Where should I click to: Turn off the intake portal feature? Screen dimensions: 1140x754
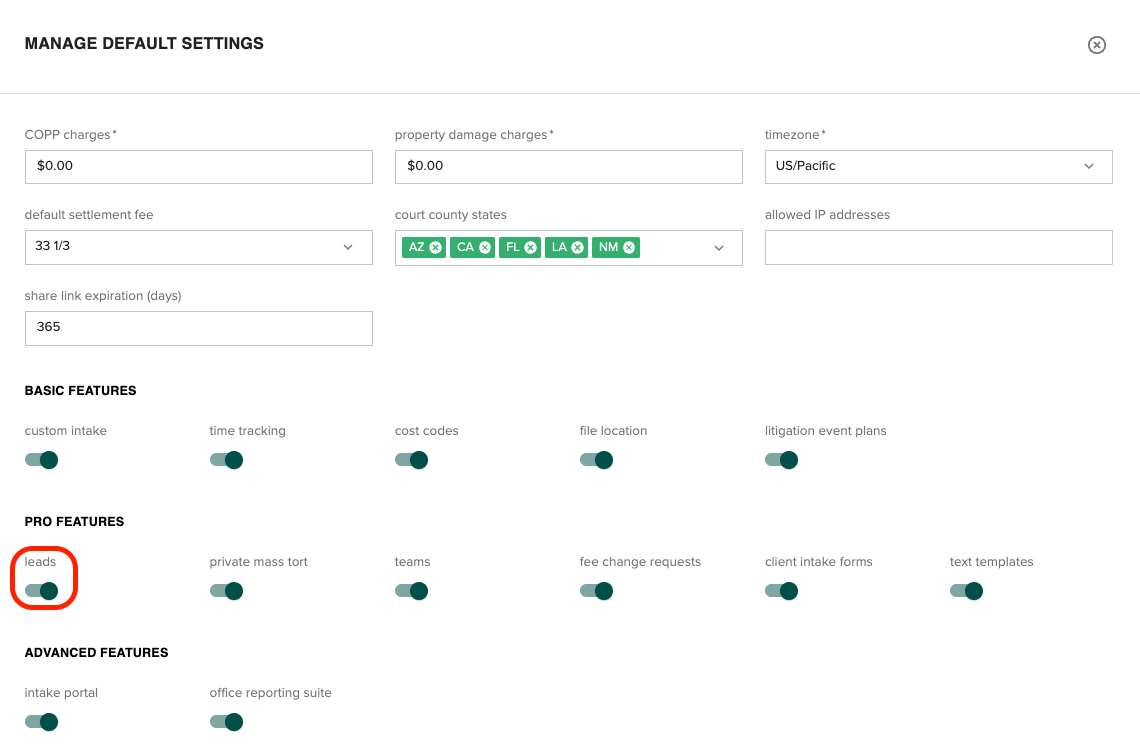pyautogui.click(x=41, y=722)
